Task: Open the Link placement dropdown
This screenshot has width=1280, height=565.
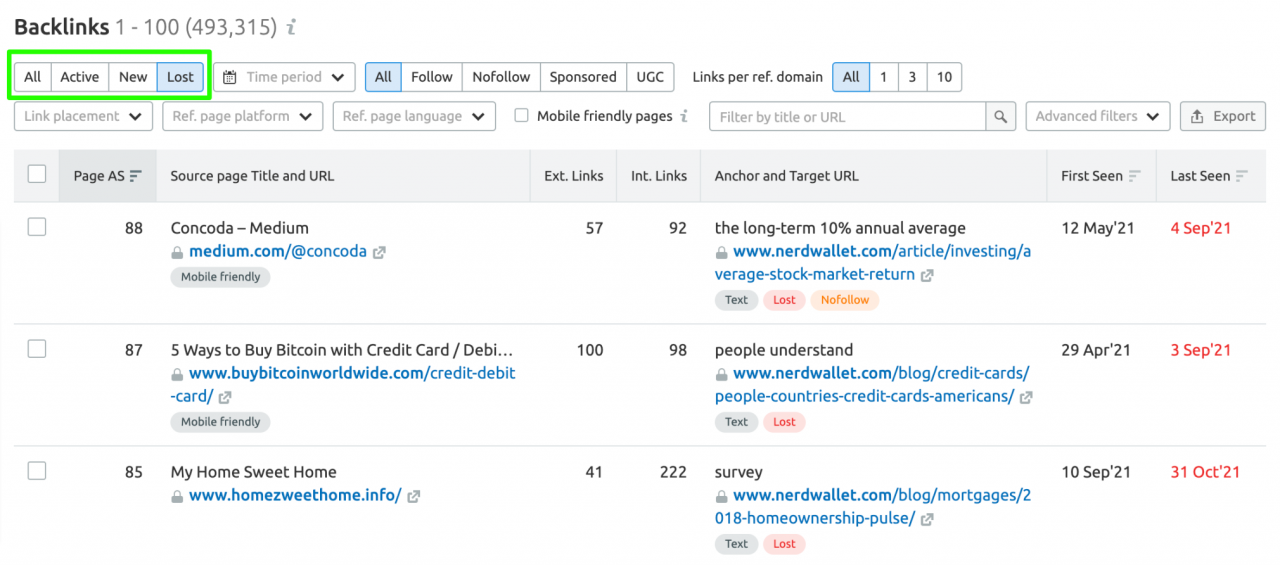Action: point(83,117)
